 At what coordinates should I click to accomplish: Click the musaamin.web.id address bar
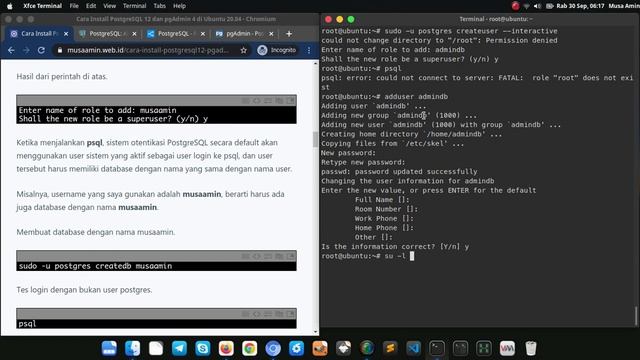(x=148, y=50)
